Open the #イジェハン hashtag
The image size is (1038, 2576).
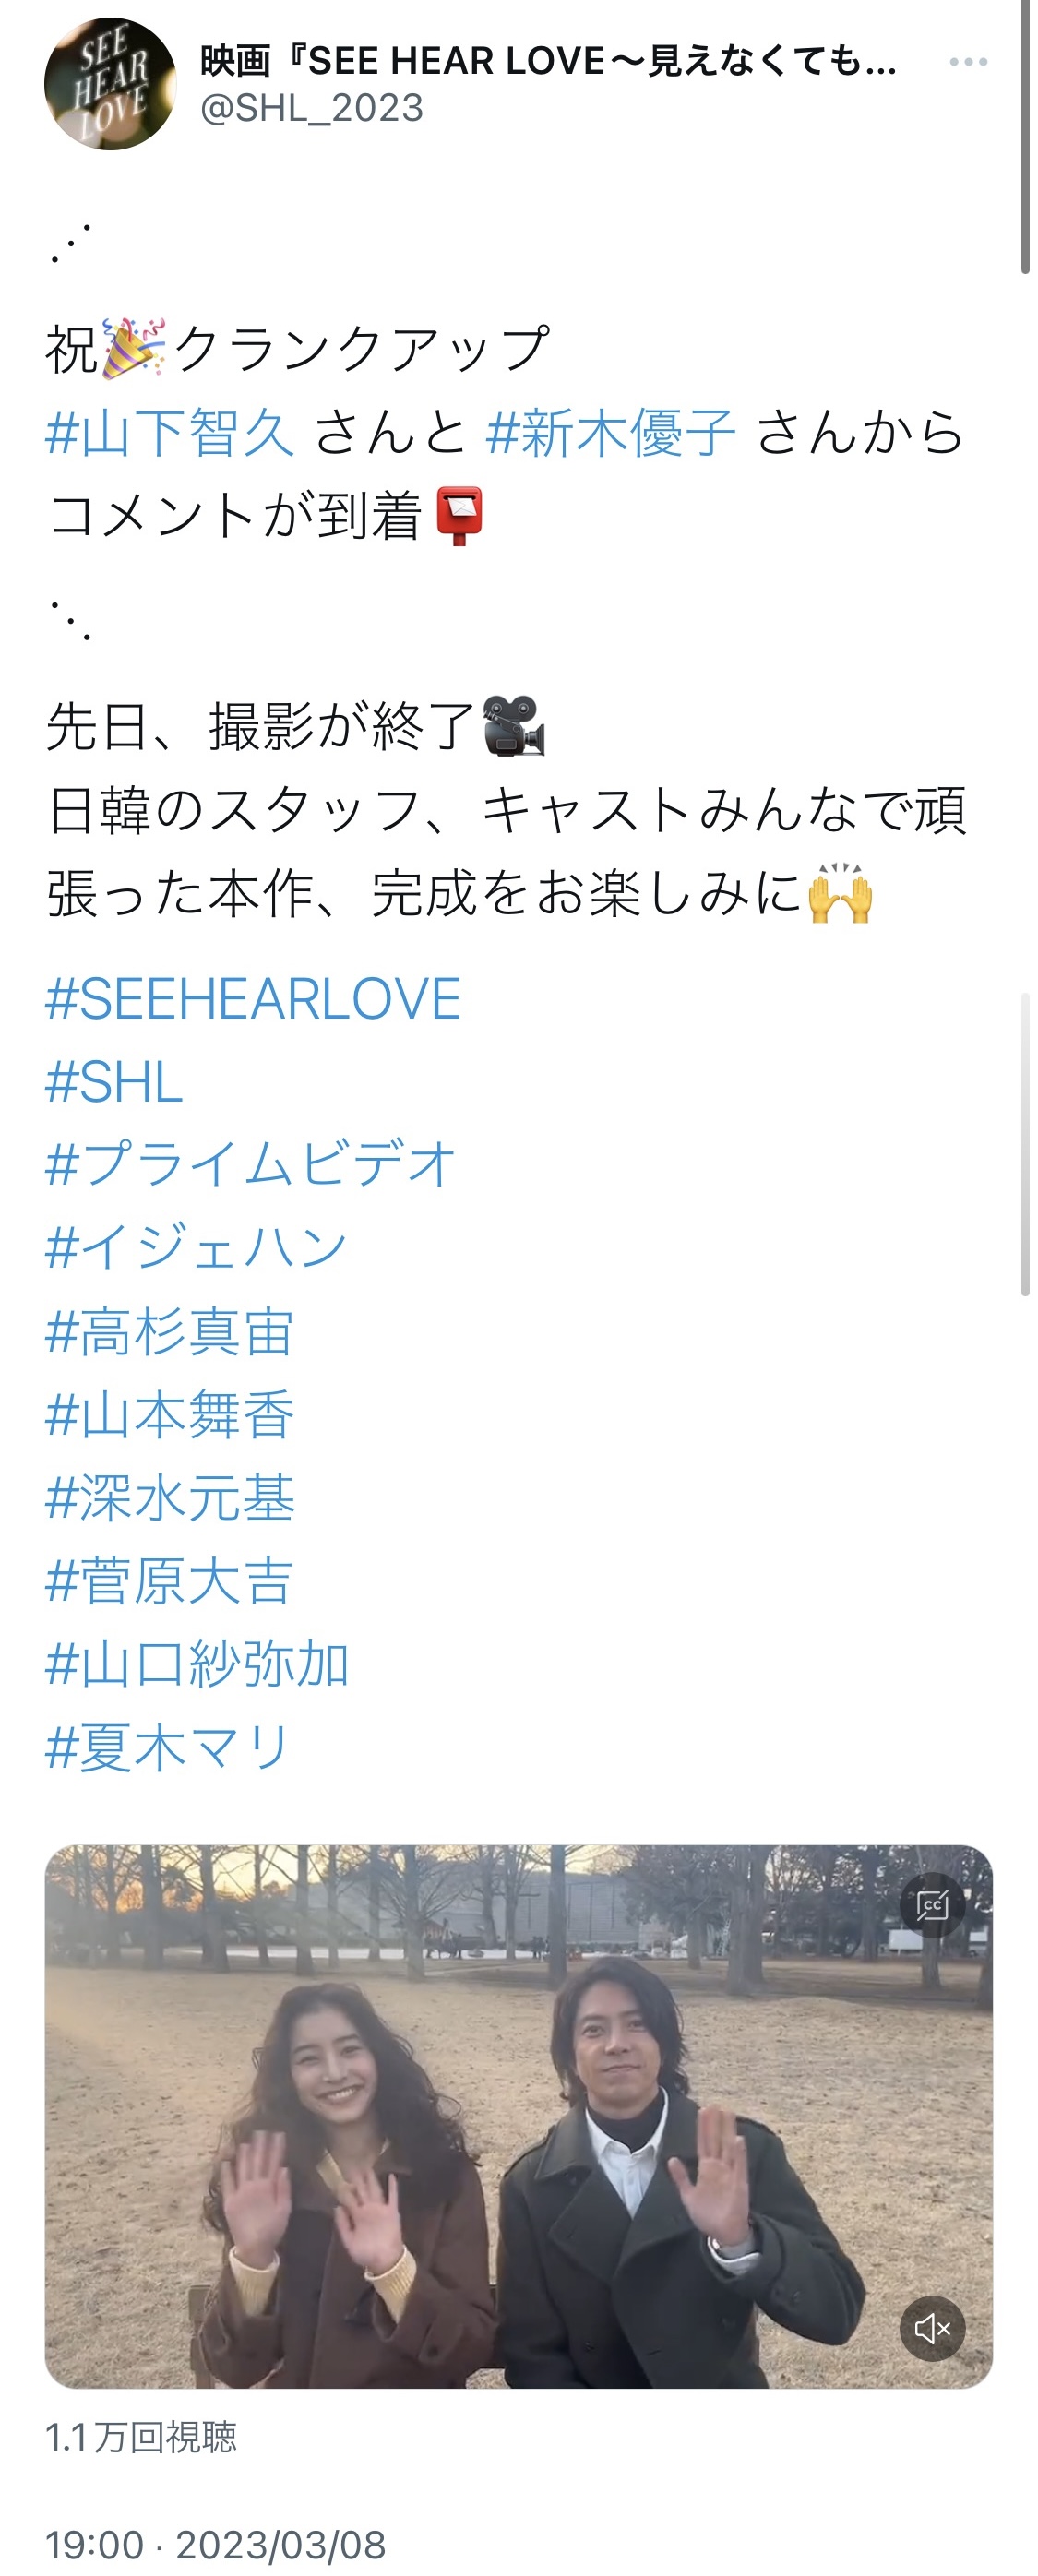196,1248
